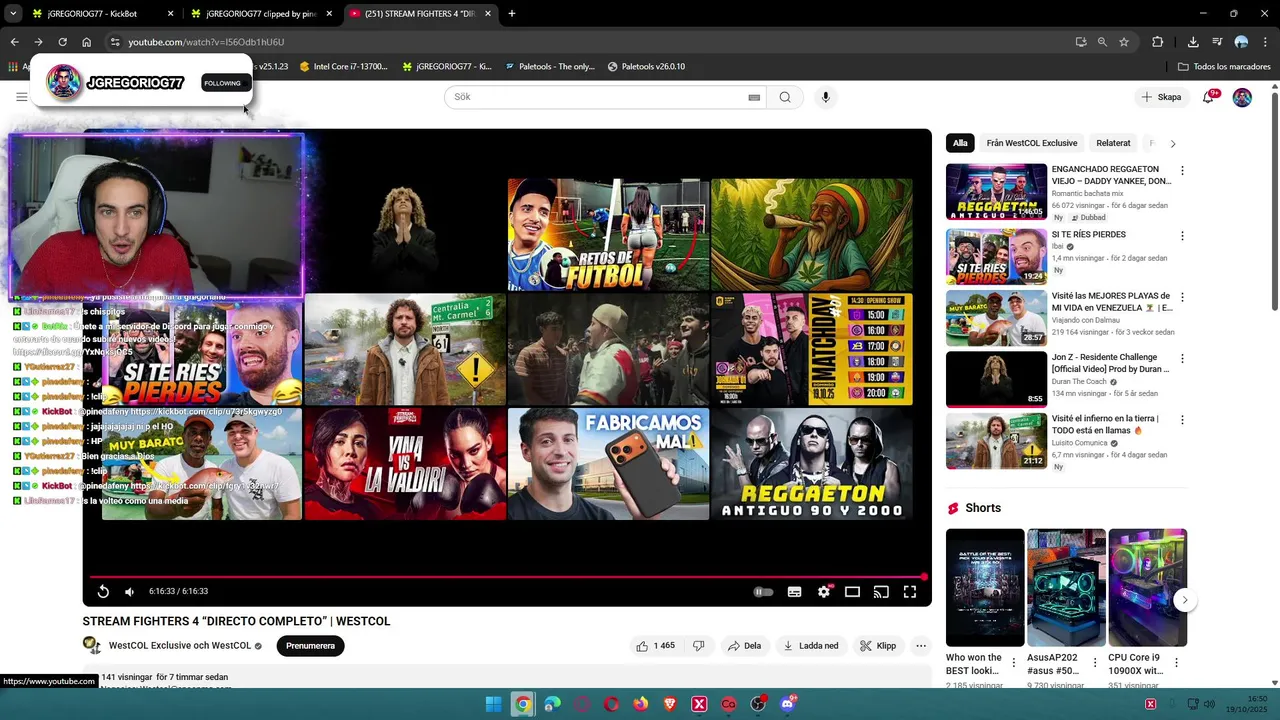Open options for AsusAP202 short

[x=1095, y=662]
